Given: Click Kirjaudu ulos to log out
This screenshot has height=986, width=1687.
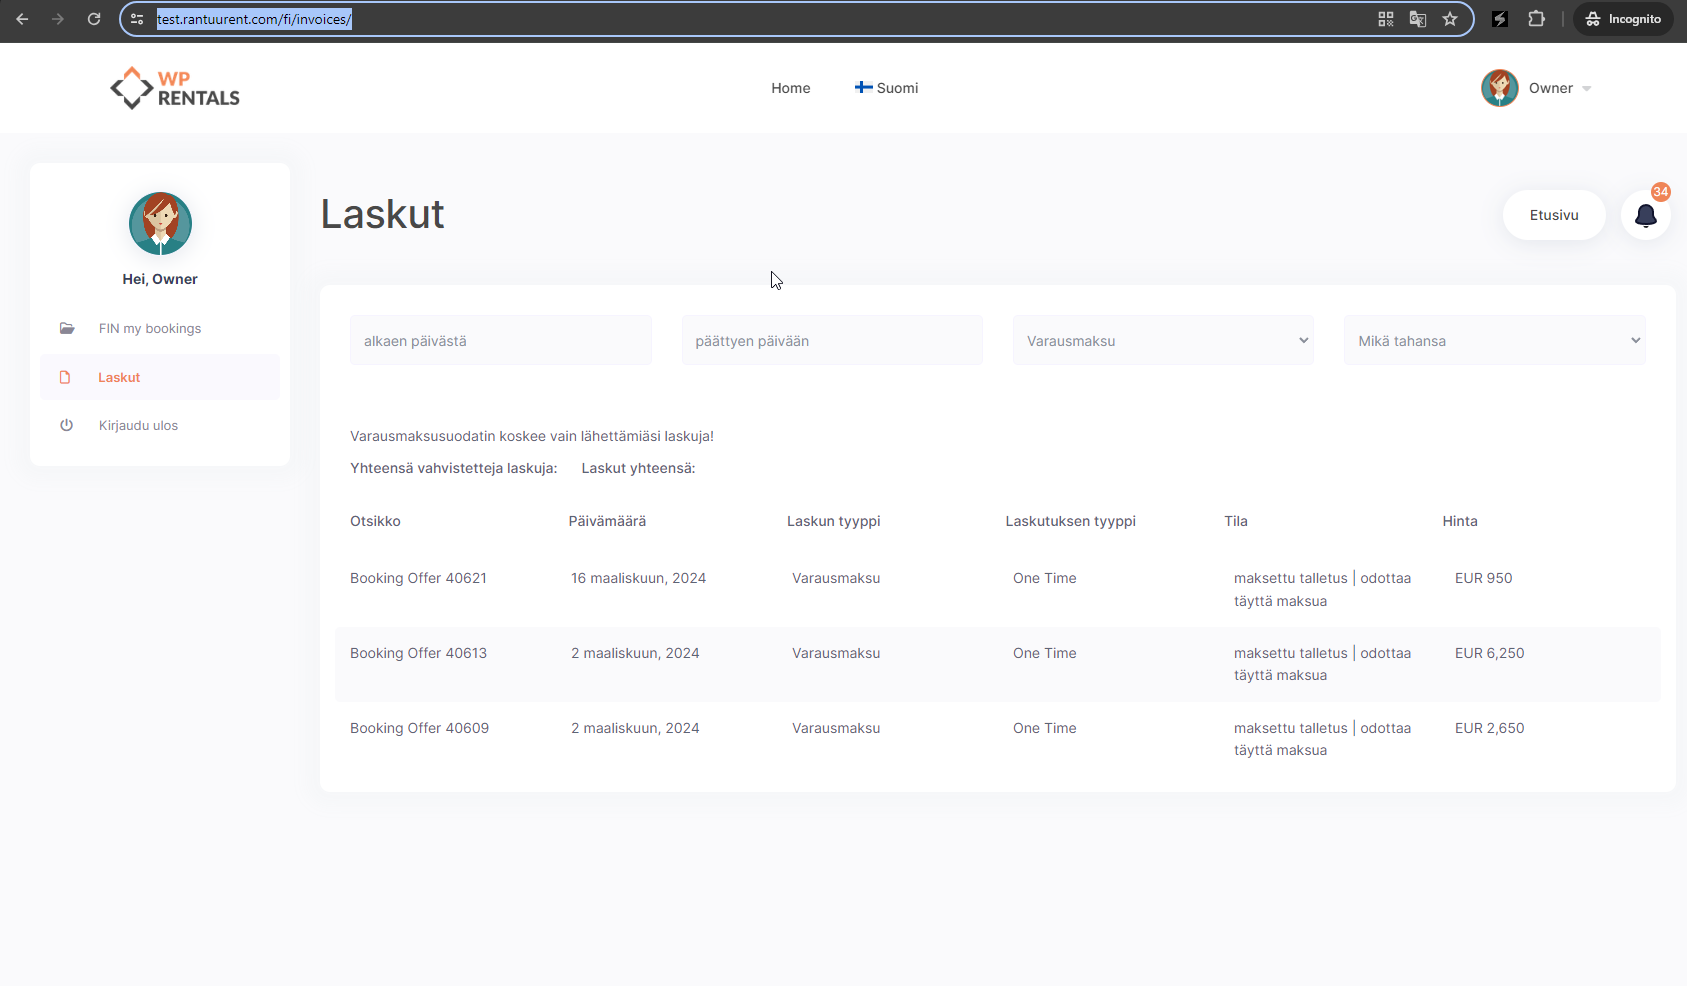Looking at the screenshot, I should click(138, 425).
